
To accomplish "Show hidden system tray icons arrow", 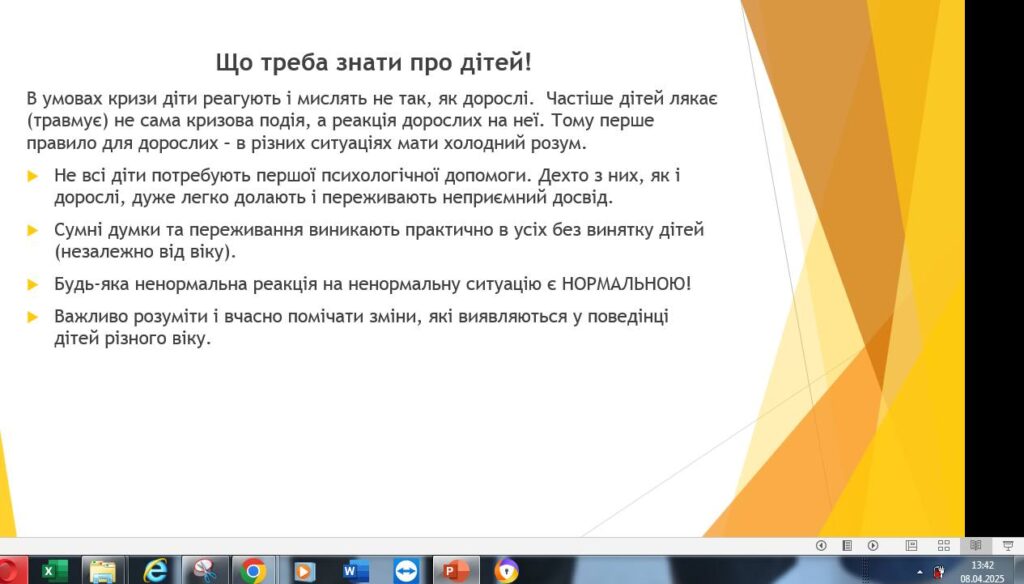I will 920,572.
